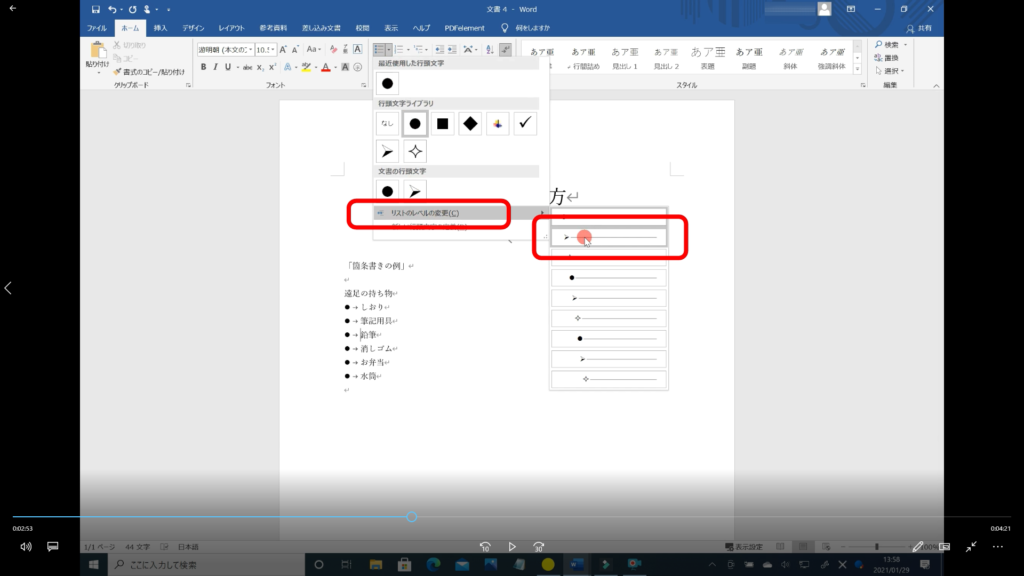
Task: Click the video player play button
Action: tap(512, 547)
